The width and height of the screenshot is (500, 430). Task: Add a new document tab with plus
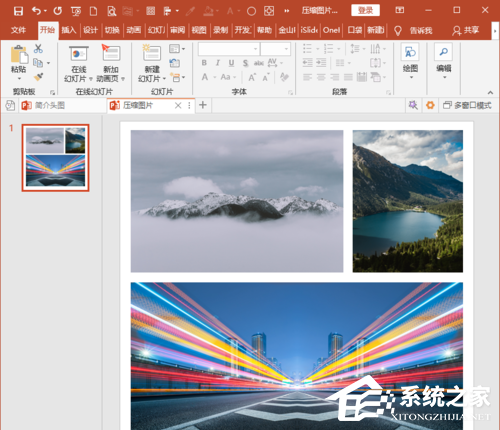pyautogui.click(x=203, y=105)
